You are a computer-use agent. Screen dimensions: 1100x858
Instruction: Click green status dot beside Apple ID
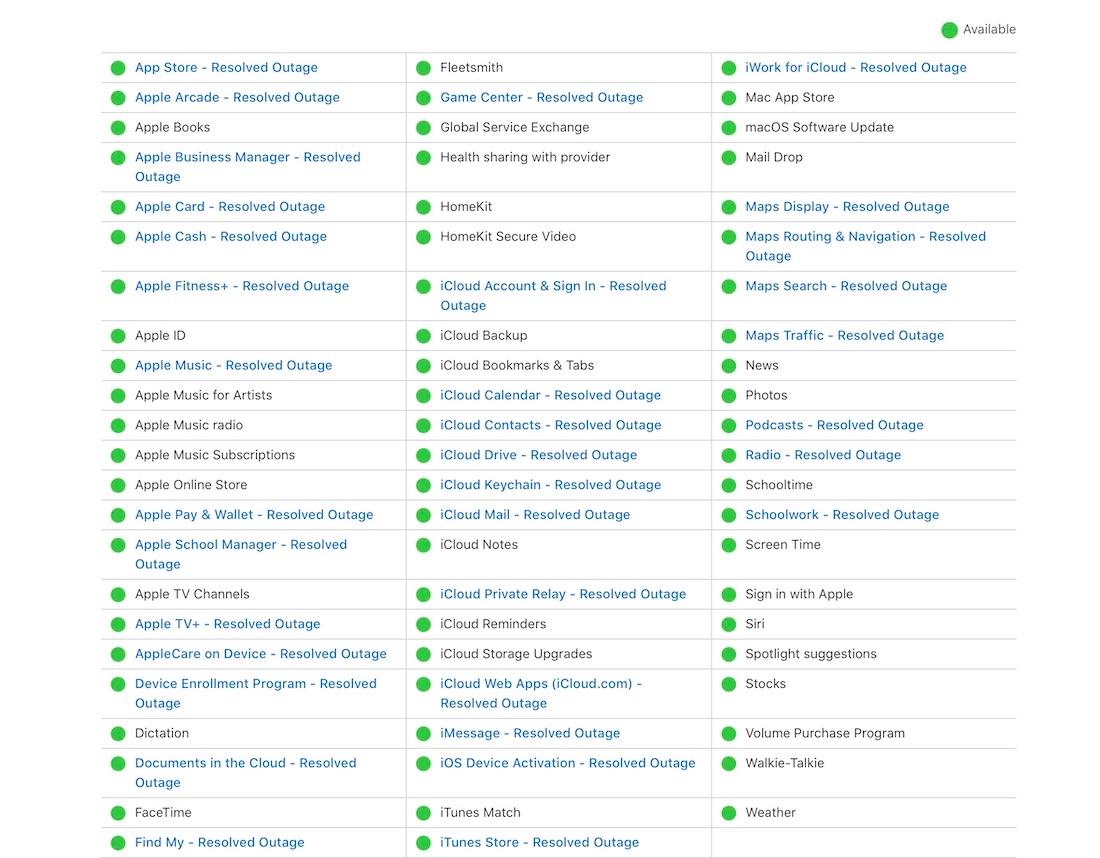[118, 336]
